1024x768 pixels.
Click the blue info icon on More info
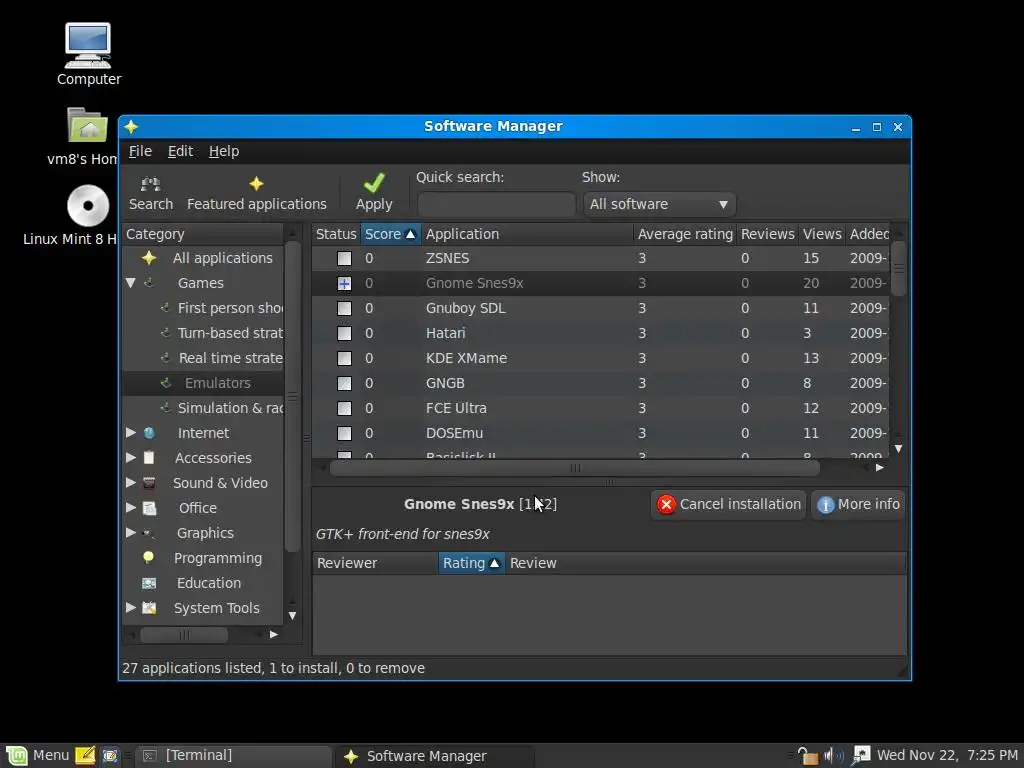(x=825, y=505)
